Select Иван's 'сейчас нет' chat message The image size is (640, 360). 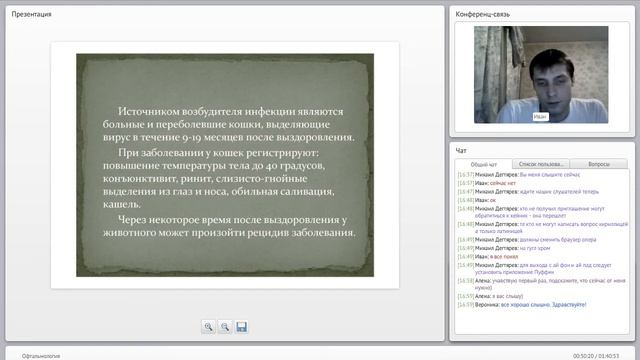[487, 183]
